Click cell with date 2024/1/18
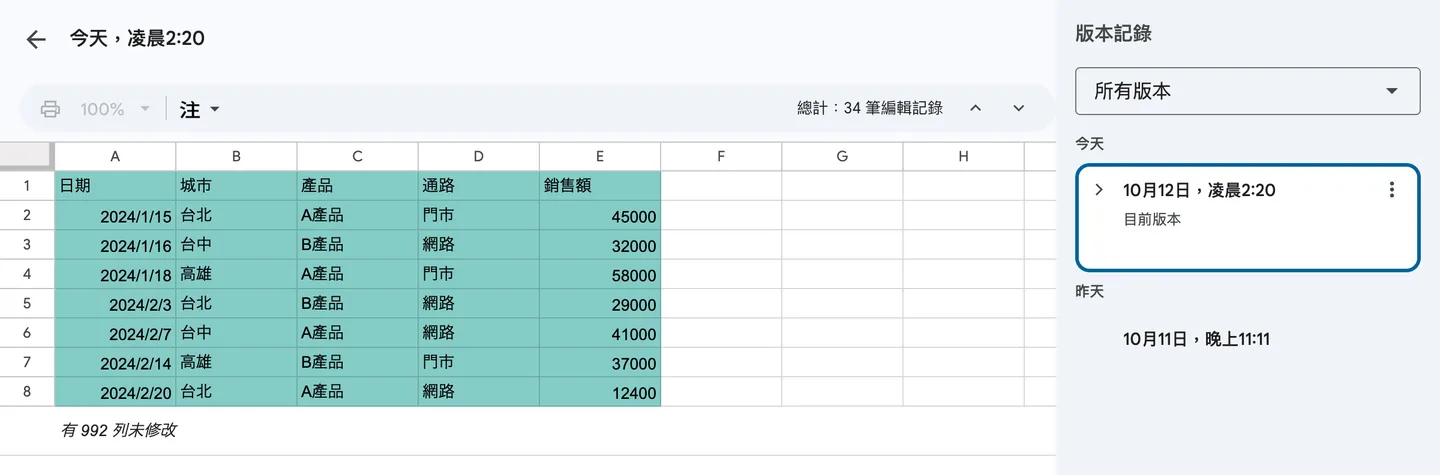 pyautogui.click(x=115, y=274)
